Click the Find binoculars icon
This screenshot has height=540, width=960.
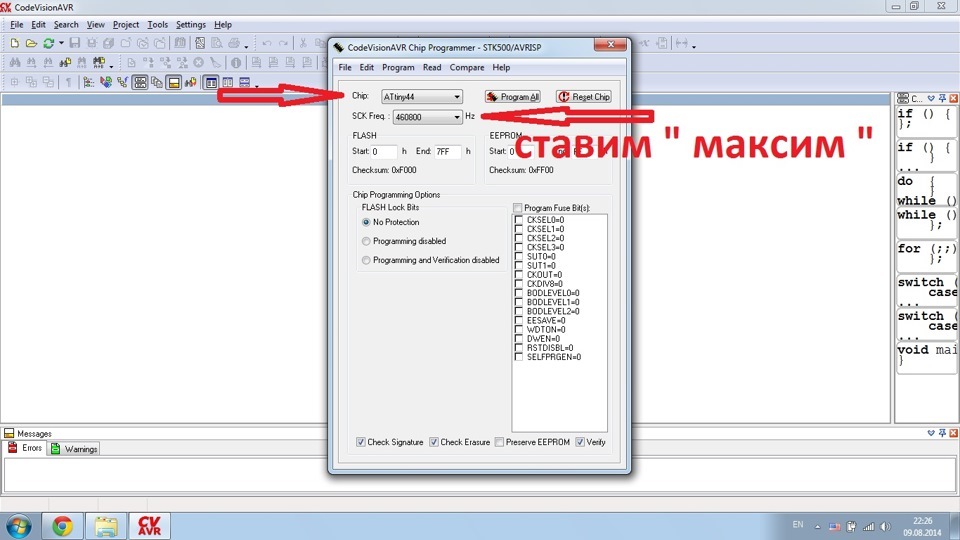15,62
